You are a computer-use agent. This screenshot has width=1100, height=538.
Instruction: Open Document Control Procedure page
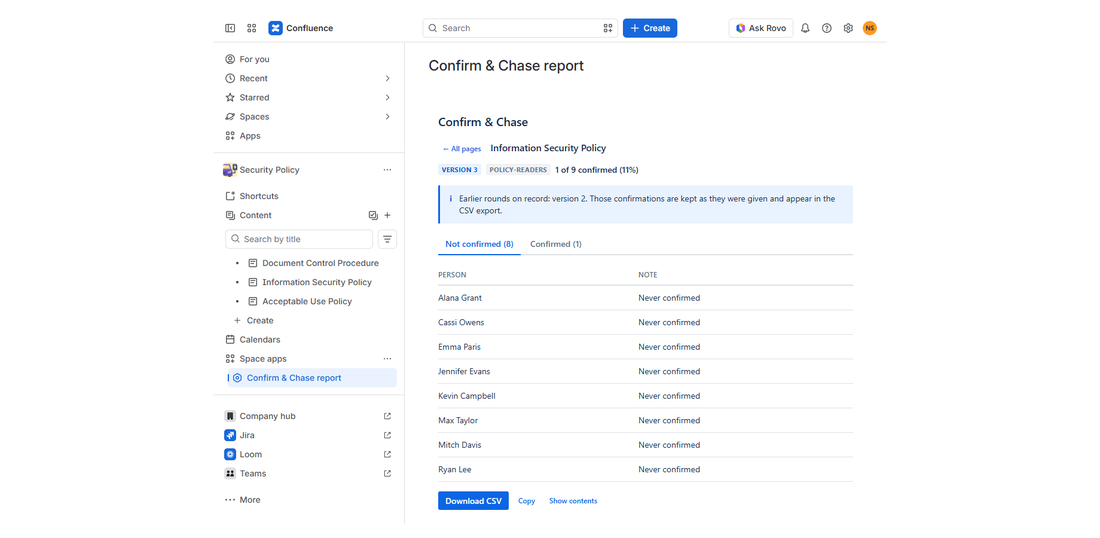coord(320,263)
